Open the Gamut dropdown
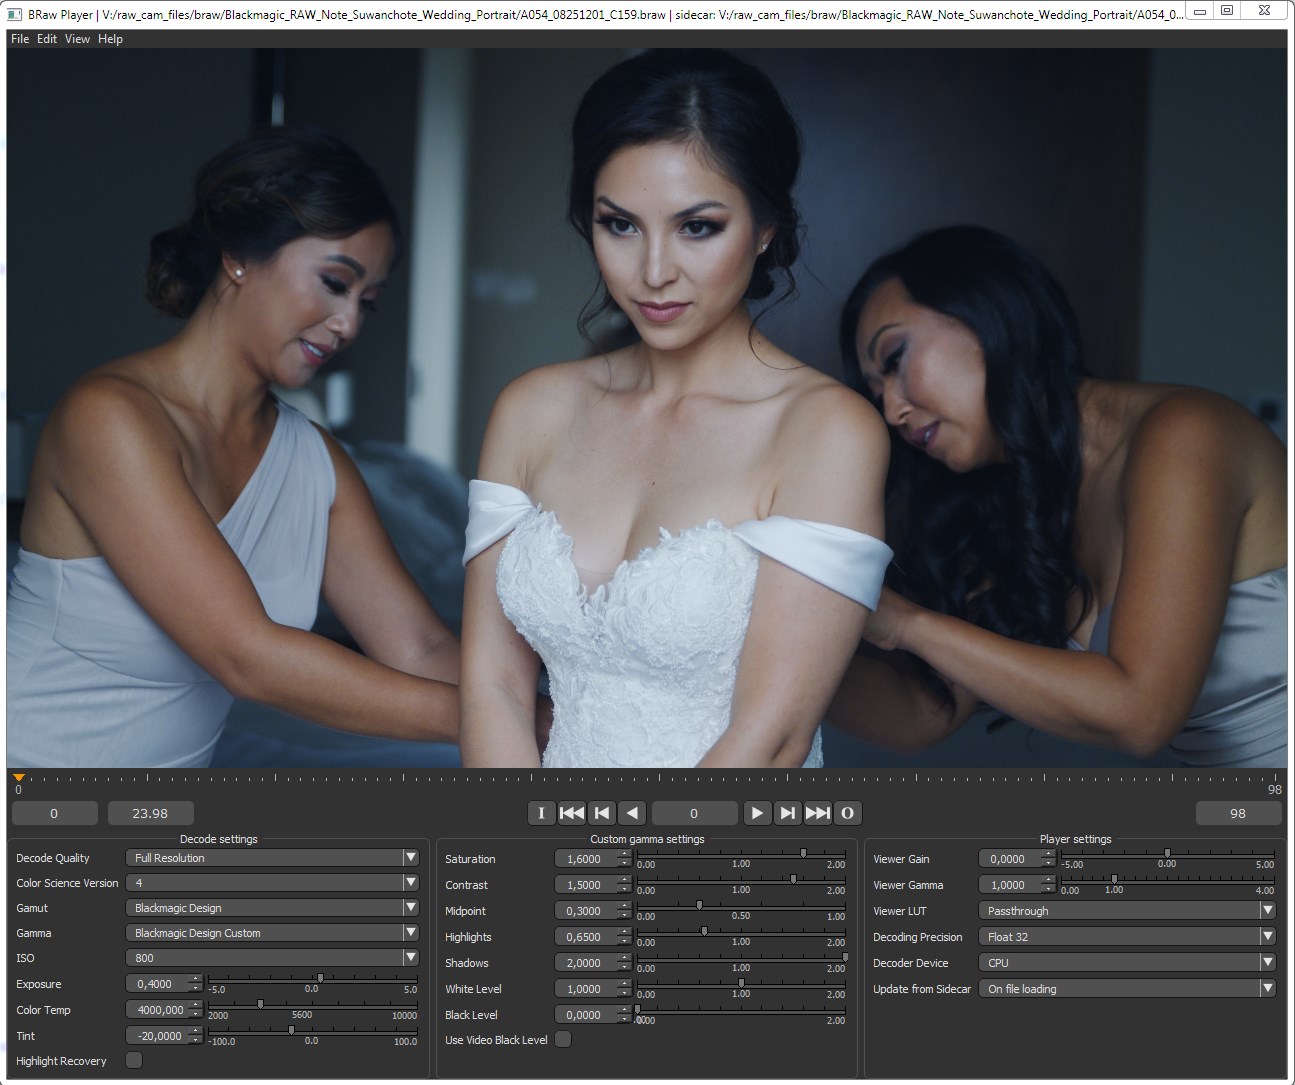1295x1085 pixels. [x=272, y=908]
